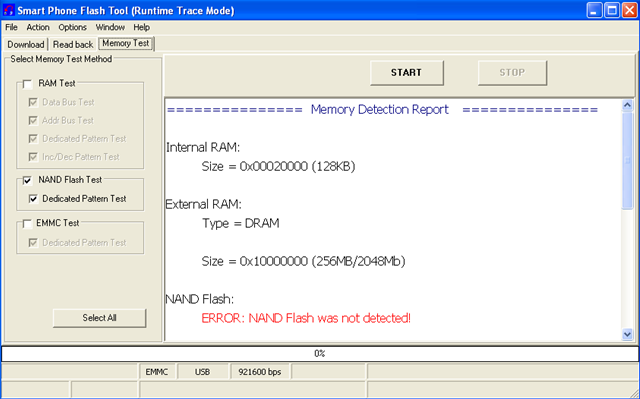This screenshot has height=399, width=640.
Task: Click the STOP button
Action: click(x=512, y=73)
